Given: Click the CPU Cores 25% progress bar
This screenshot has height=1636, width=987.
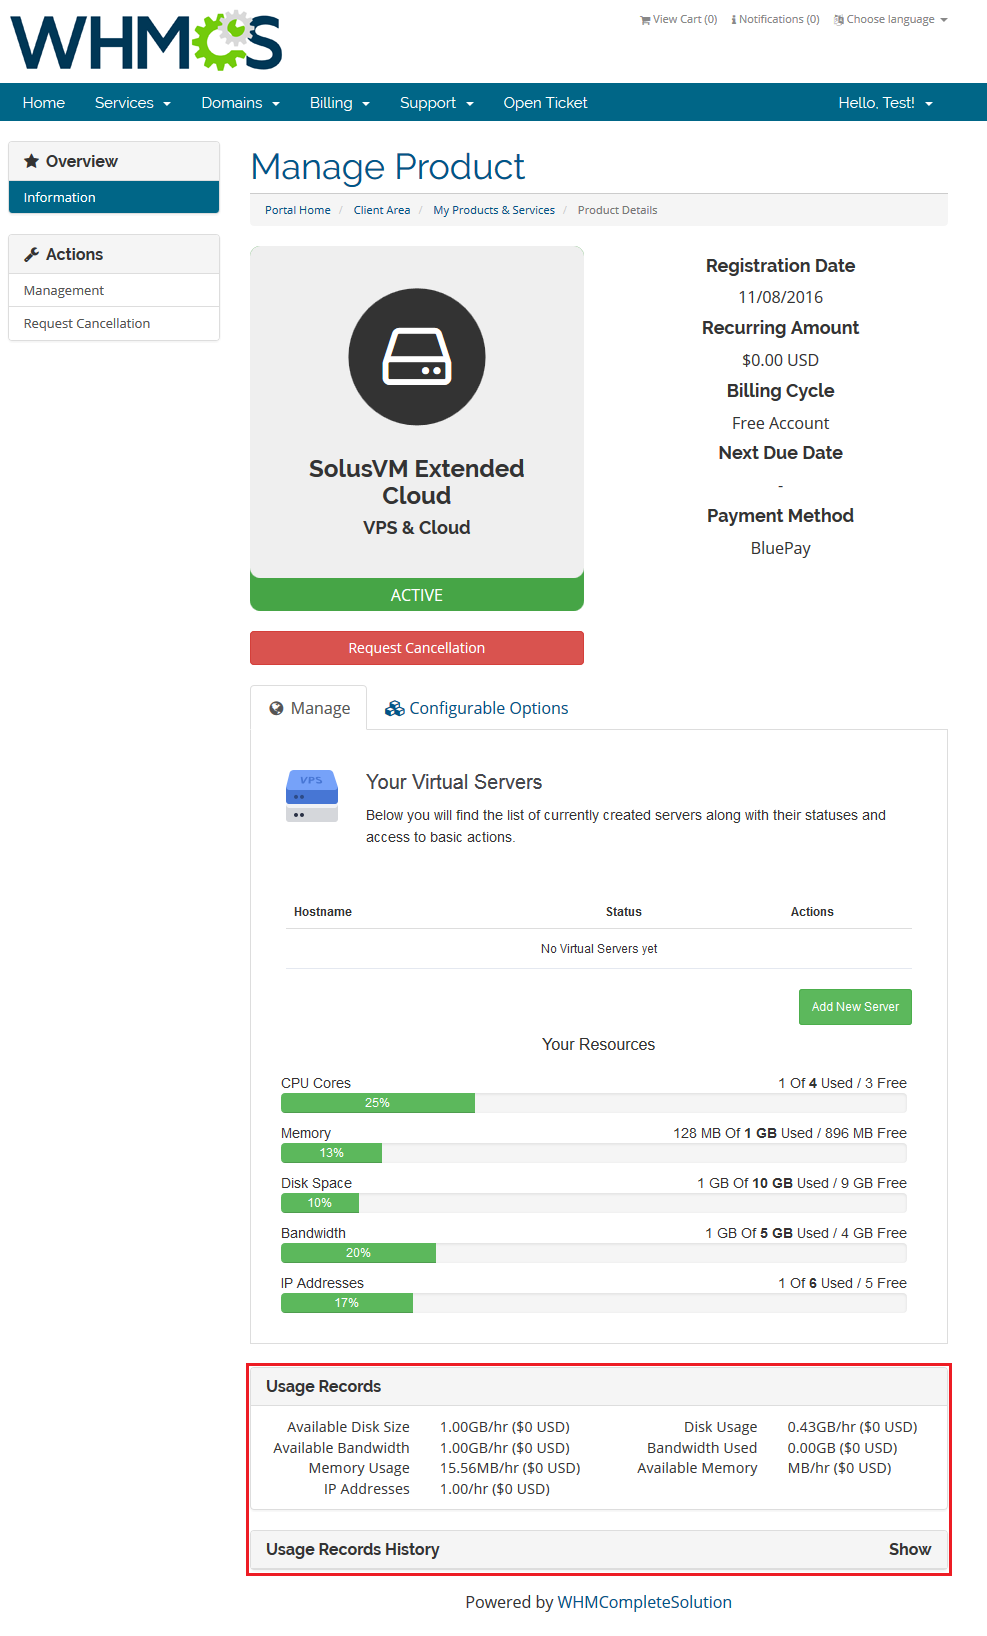Looking at the screenshot, I should 378,1103.
